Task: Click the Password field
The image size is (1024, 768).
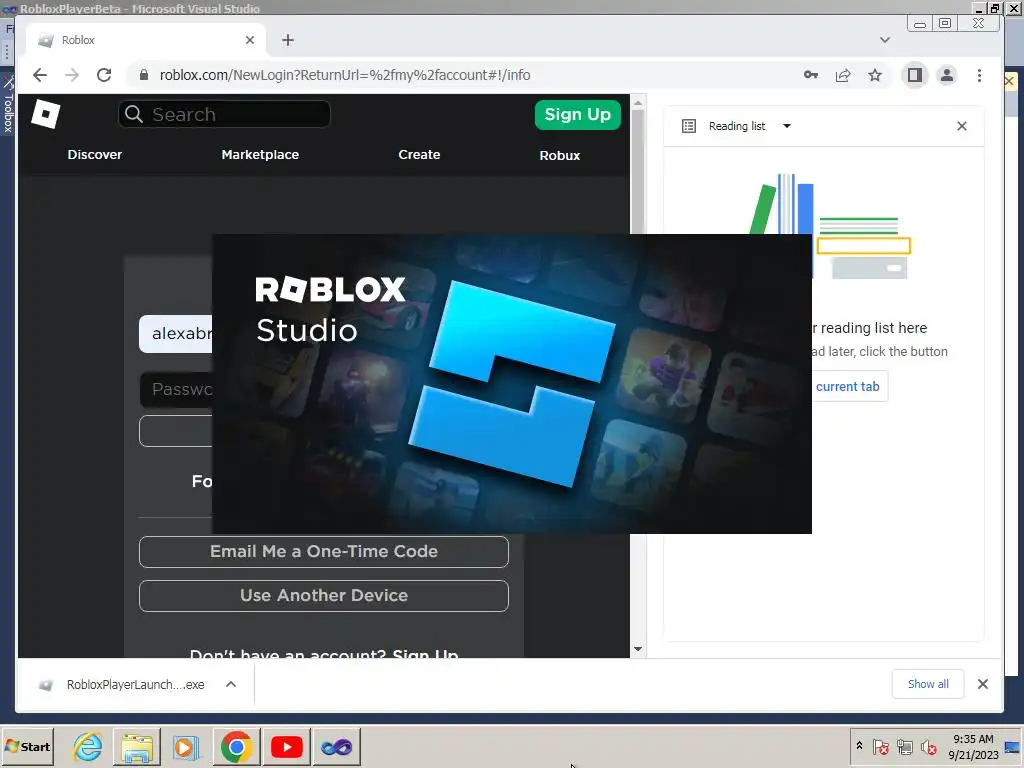Action: pyautogui.click(x=176, y=389)
